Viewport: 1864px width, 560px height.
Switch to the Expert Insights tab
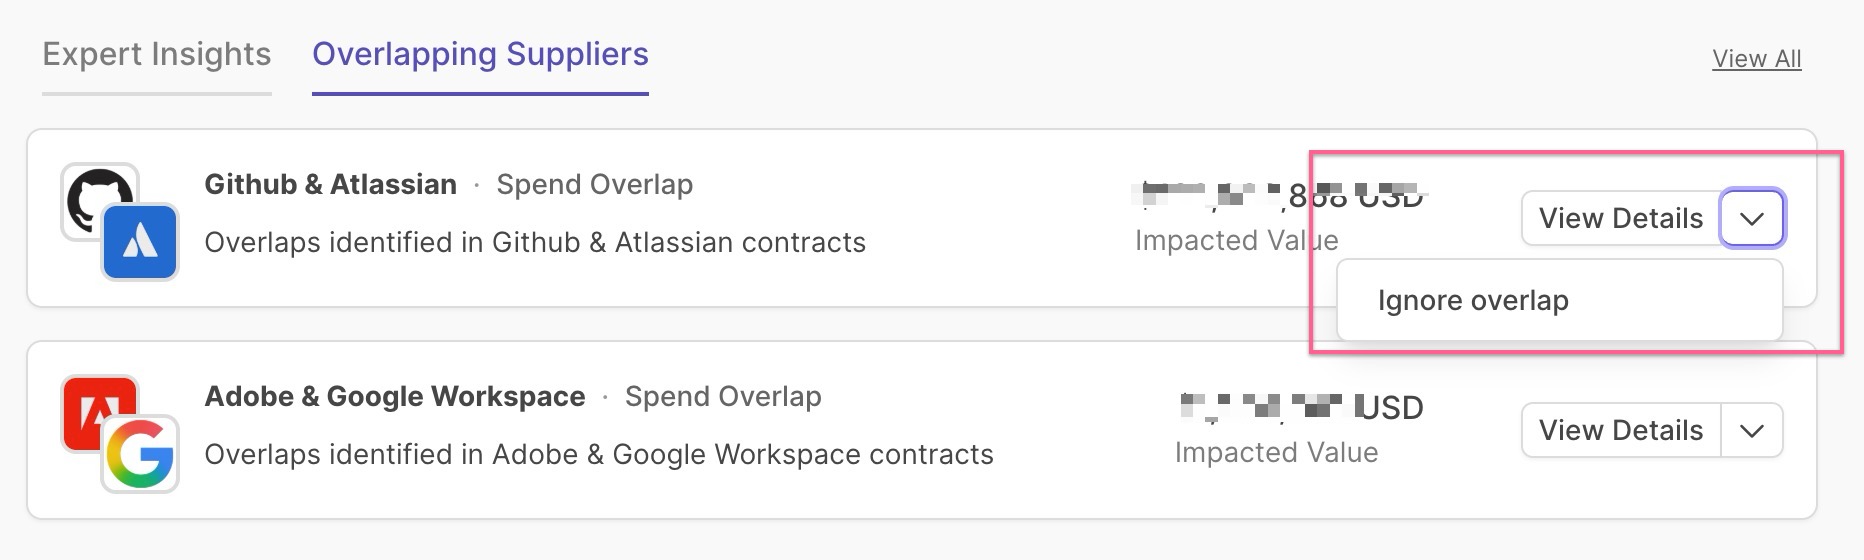[x=157, y=54]
